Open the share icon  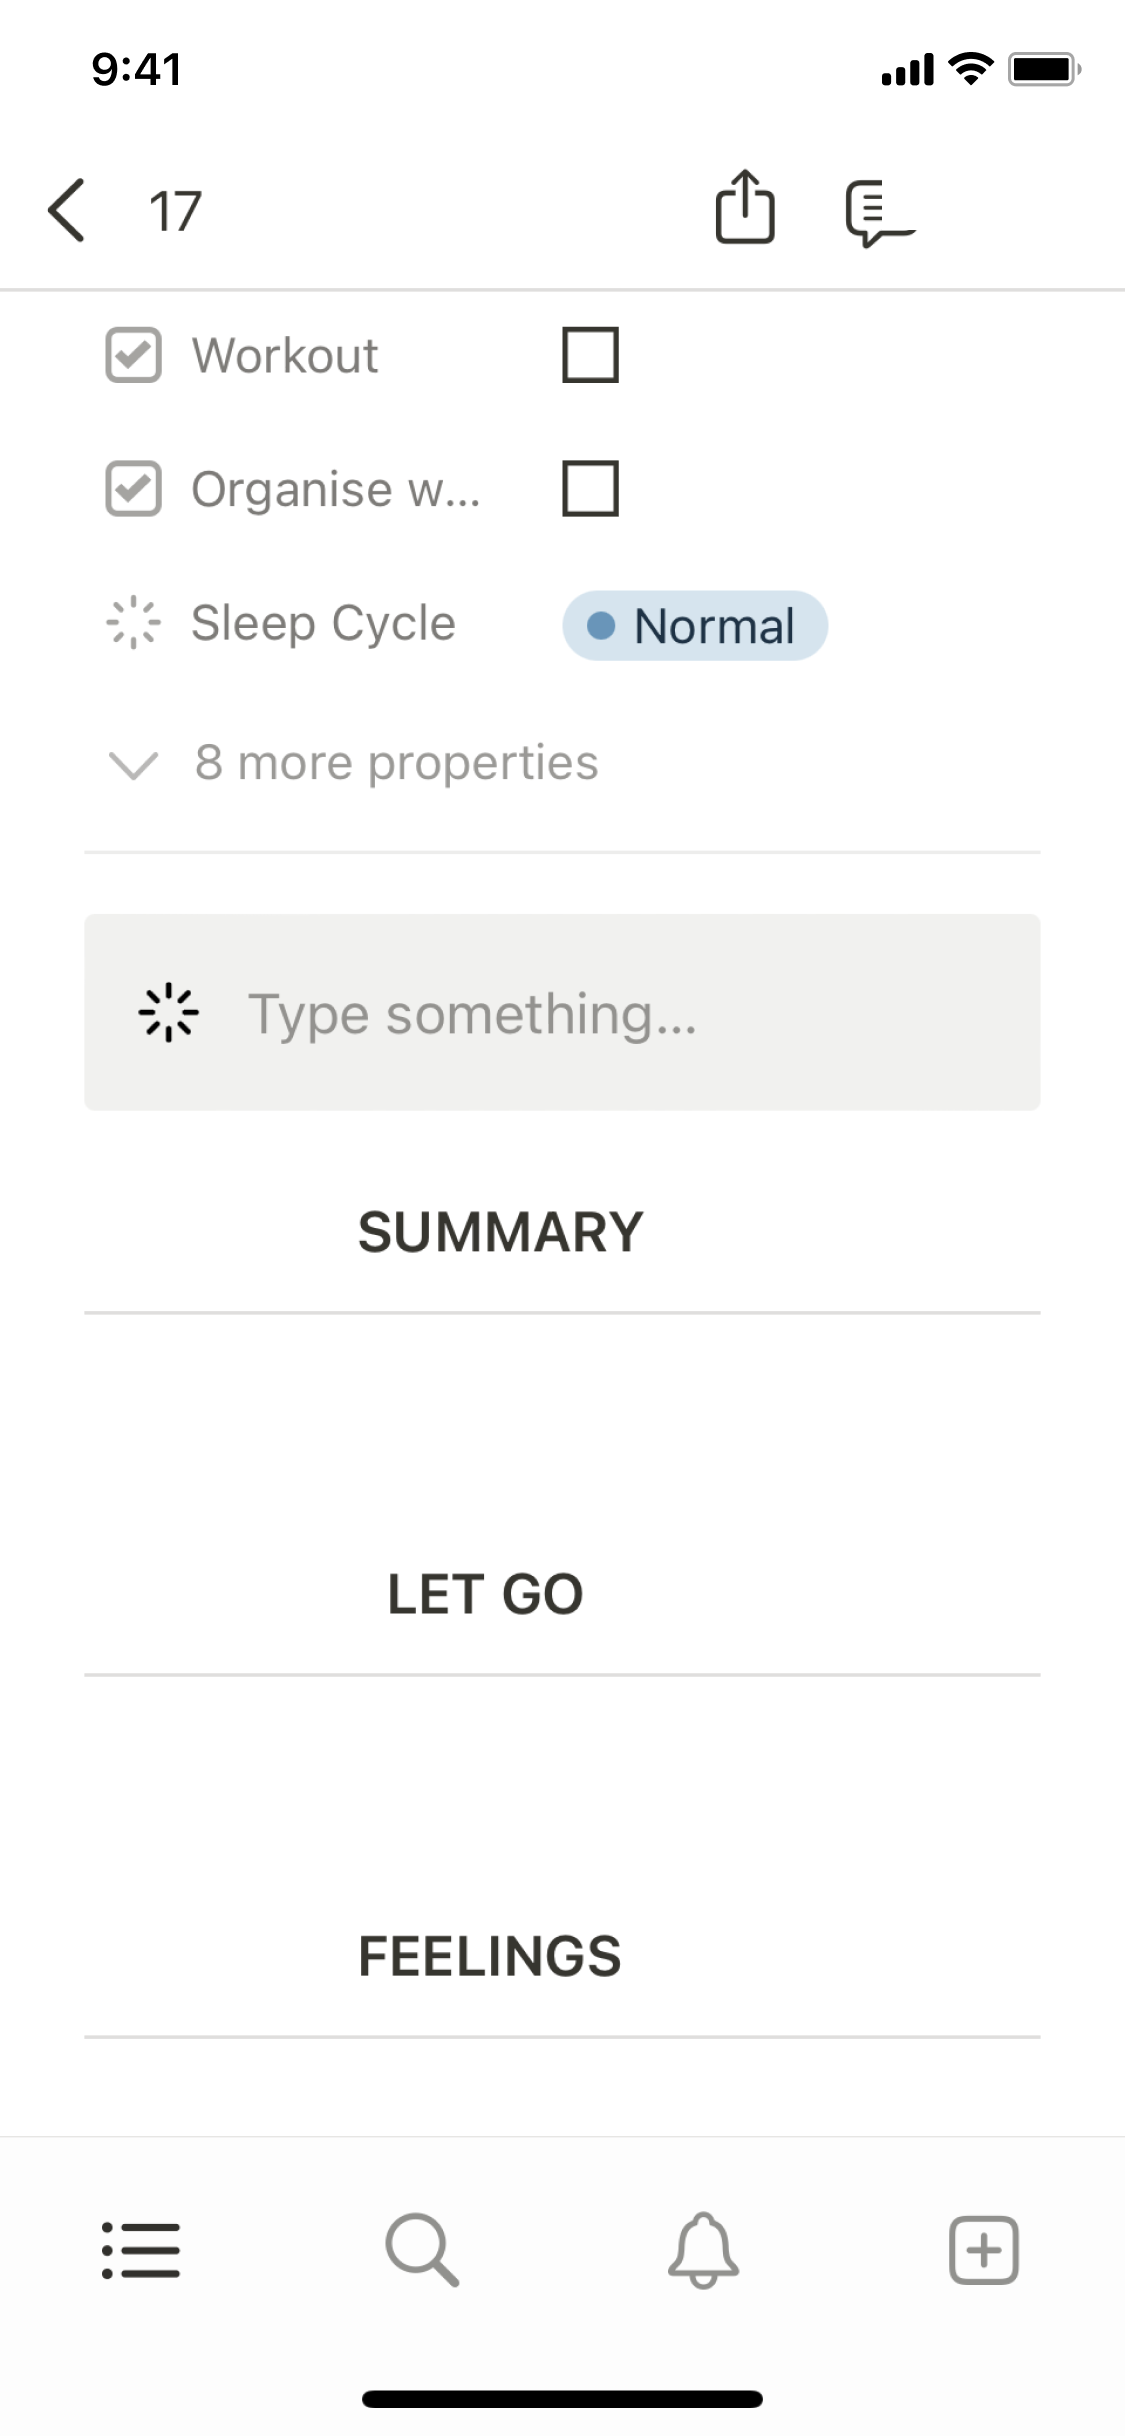coord(745,209)
